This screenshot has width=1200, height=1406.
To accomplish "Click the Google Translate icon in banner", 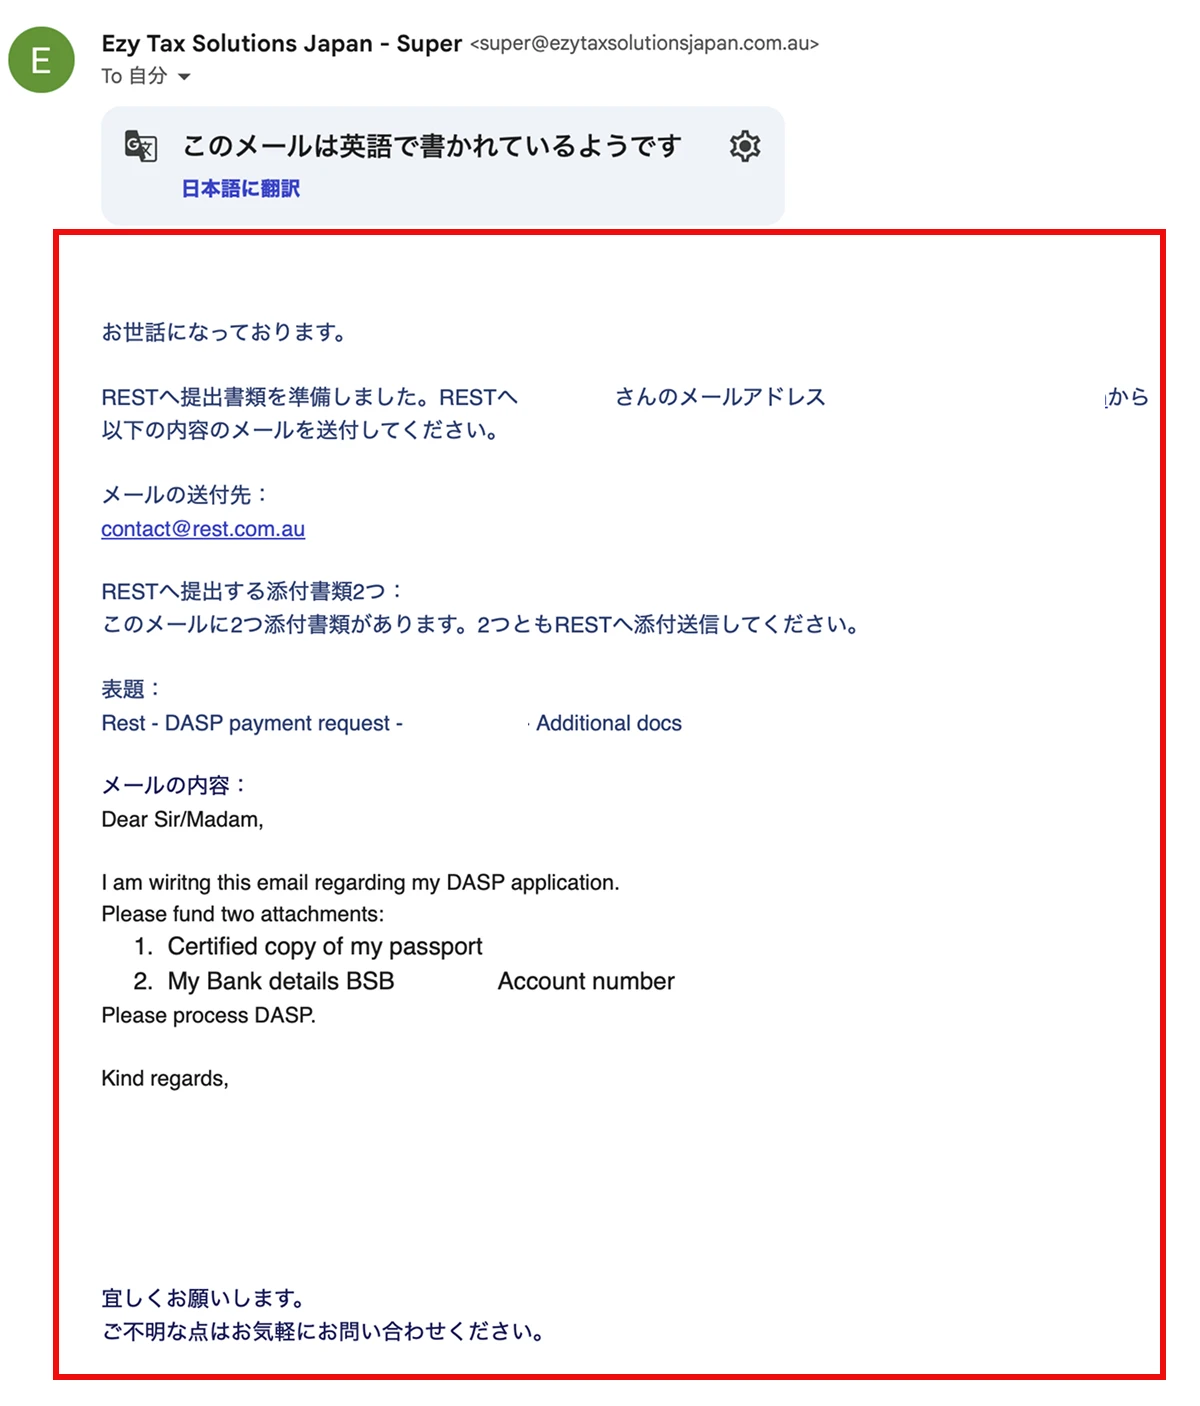I will [141, 146].
